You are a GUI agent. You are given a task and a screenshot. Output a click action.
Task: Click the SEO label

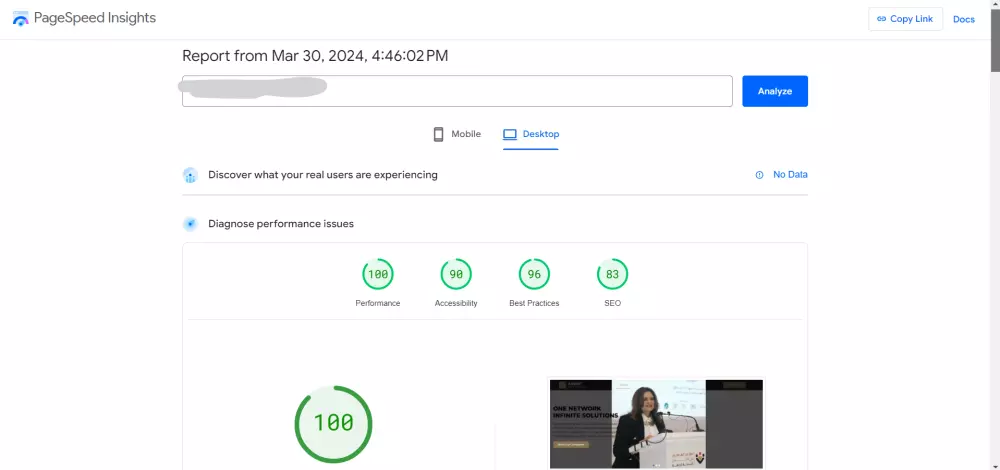pyautogui.click(x=612, y=304)
